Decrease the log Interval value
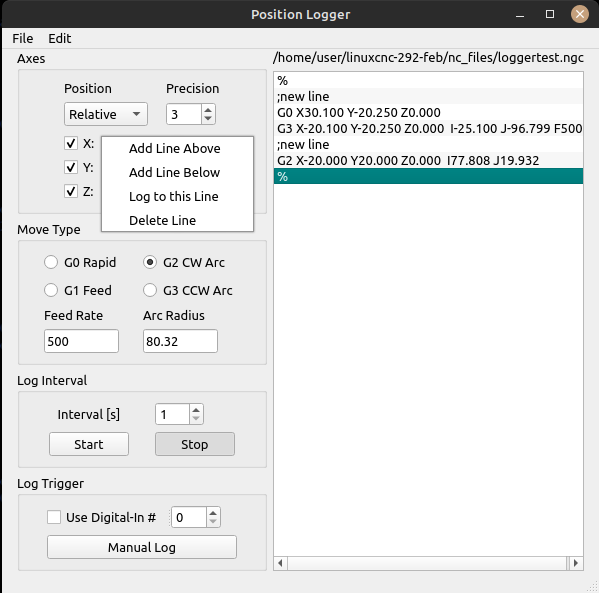599x593 pixels. click(196, 418)
